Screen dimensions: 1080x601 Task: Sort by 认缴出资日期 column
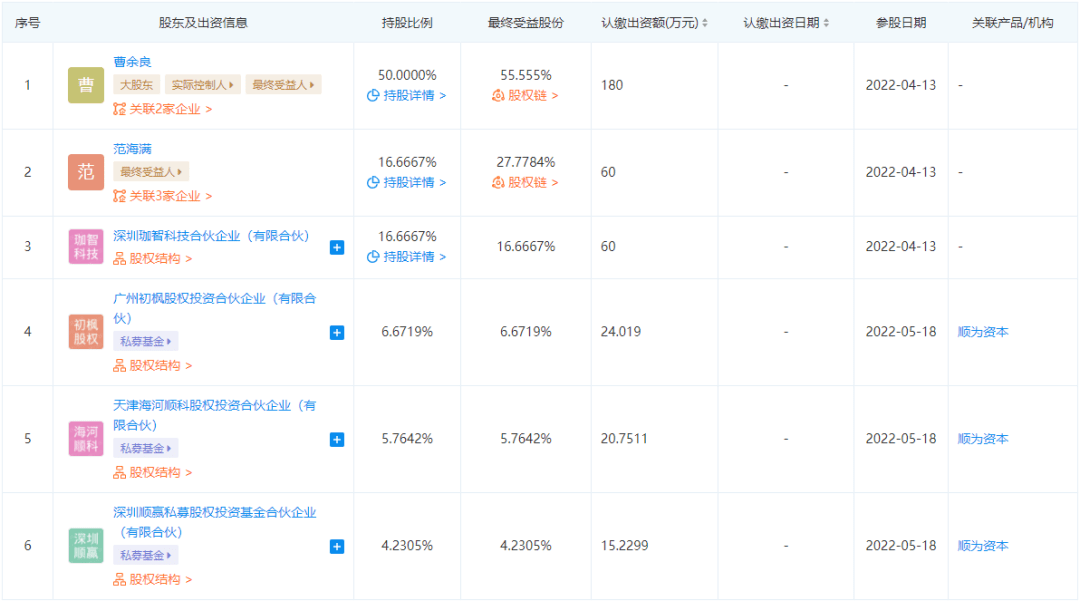(785, 23)
